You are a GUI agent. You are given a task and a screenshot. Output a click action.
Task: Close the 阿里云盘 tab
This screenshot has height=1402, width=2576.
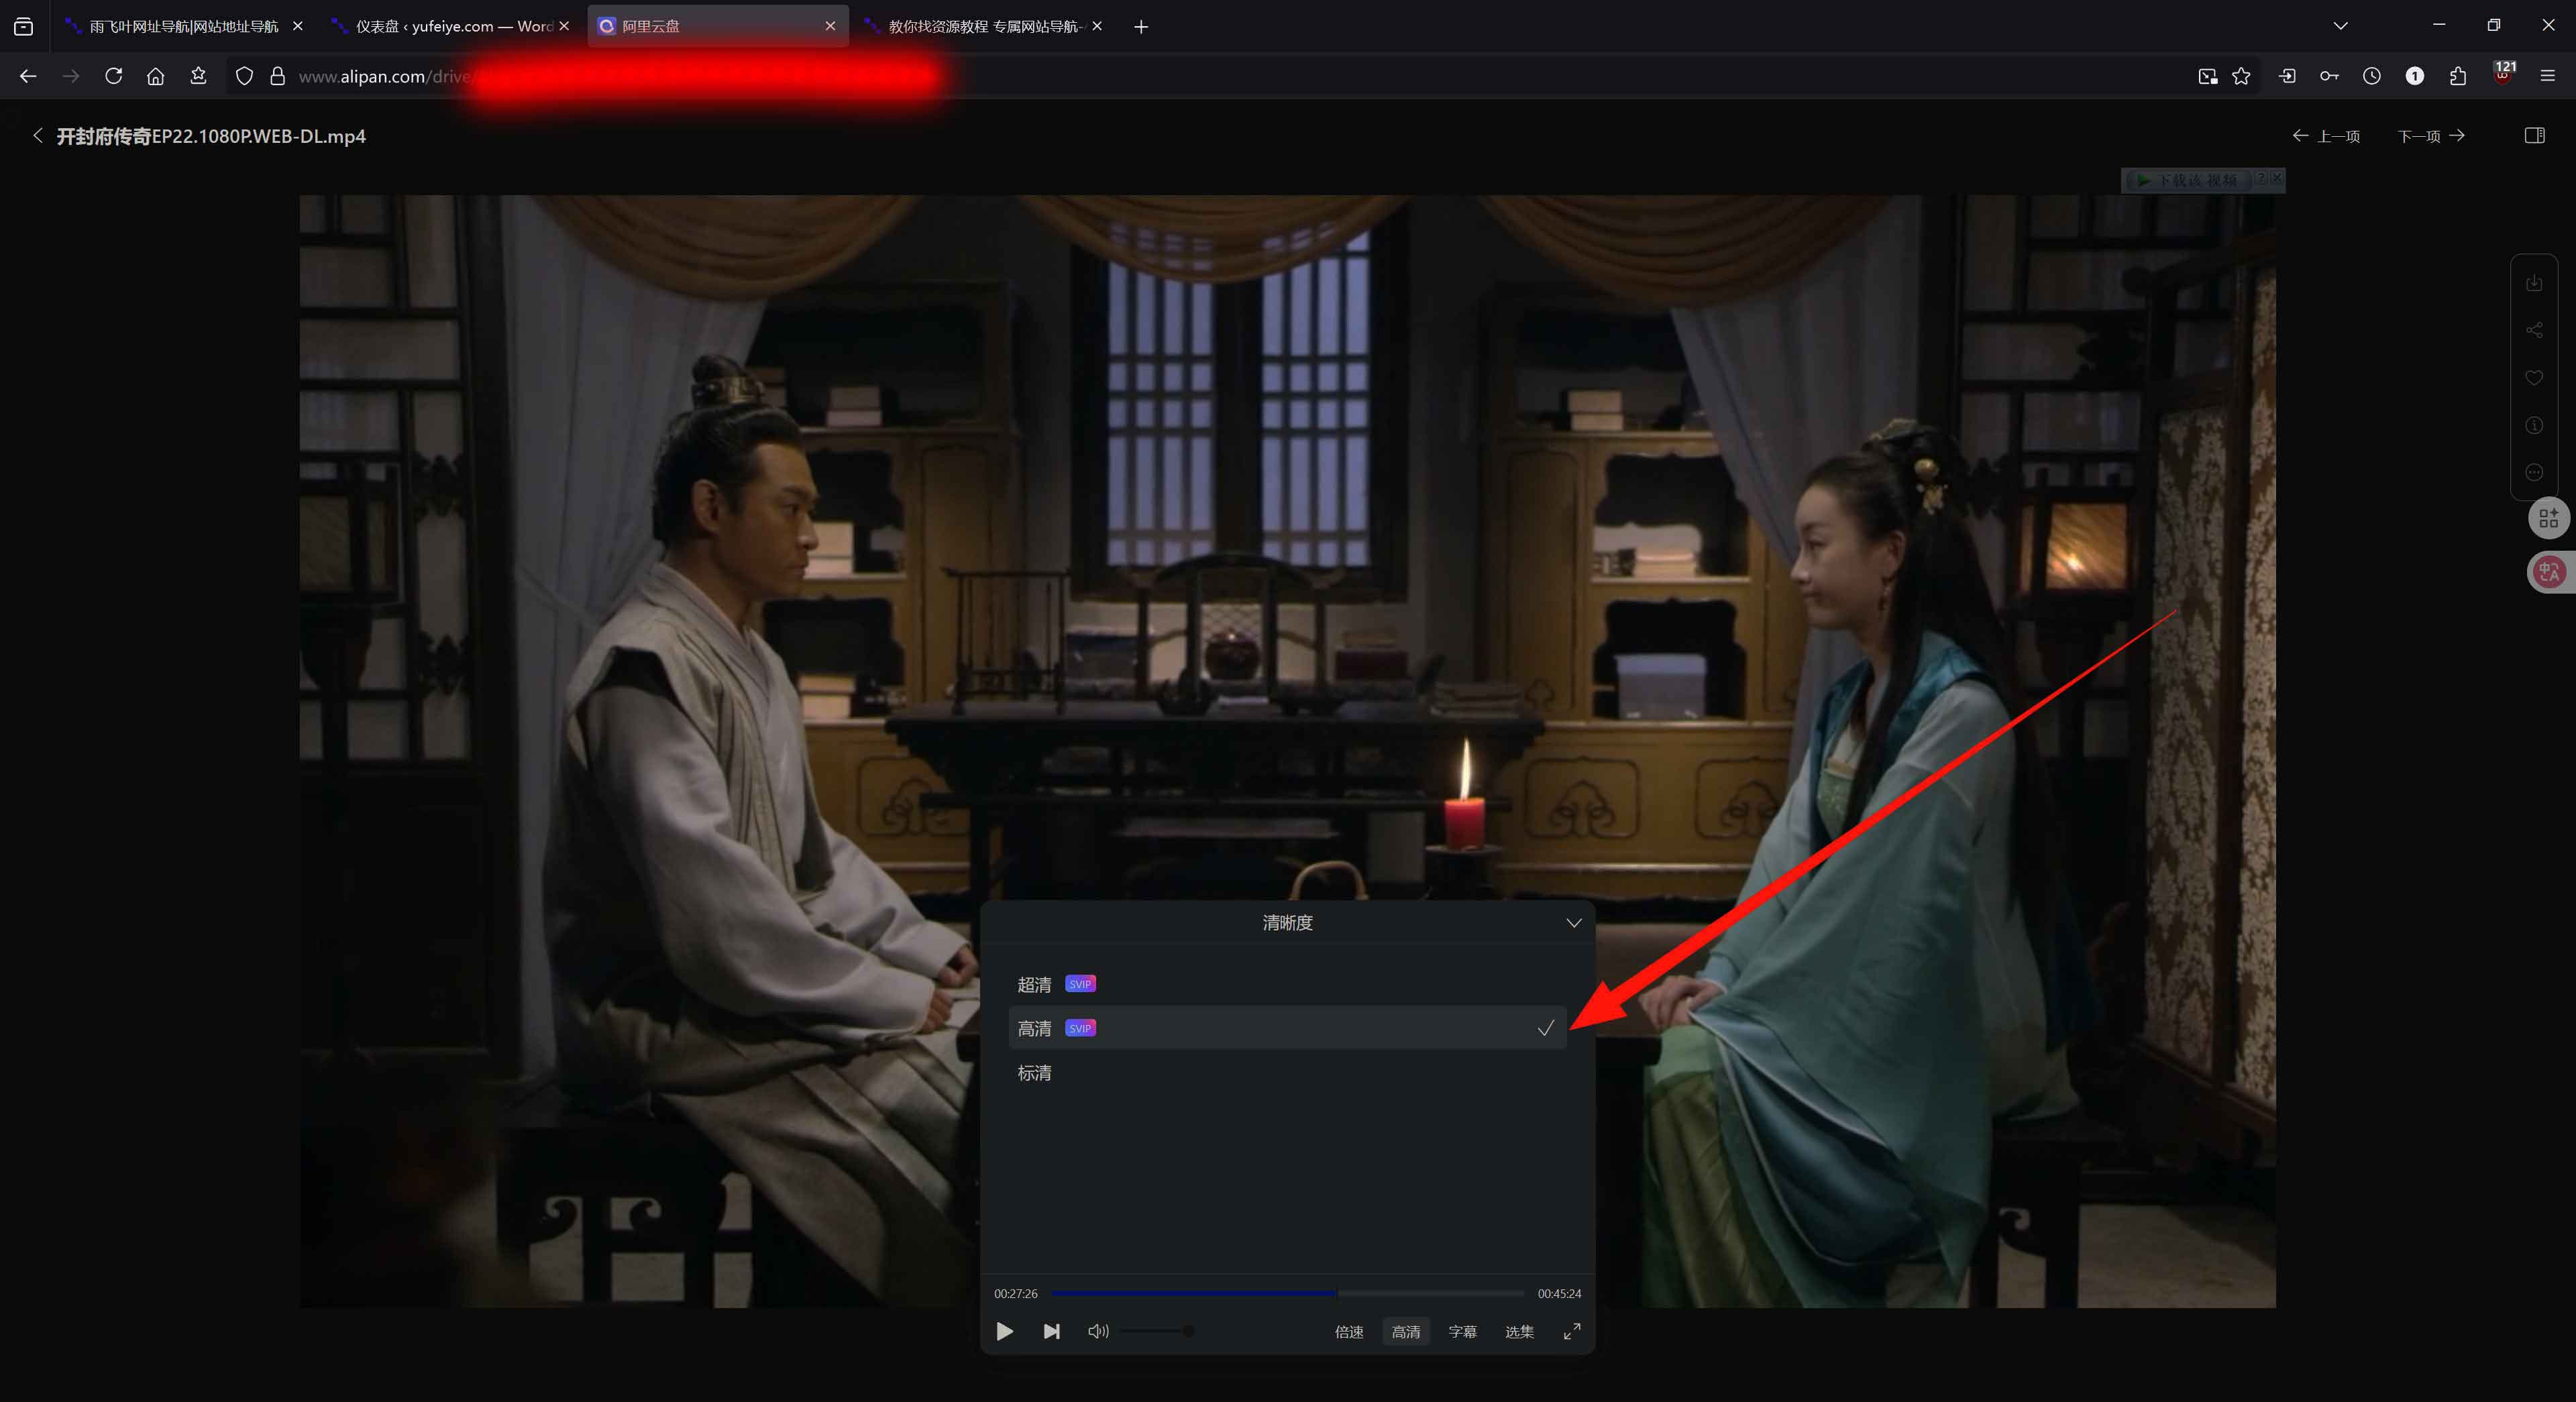[x=830, y=26]
